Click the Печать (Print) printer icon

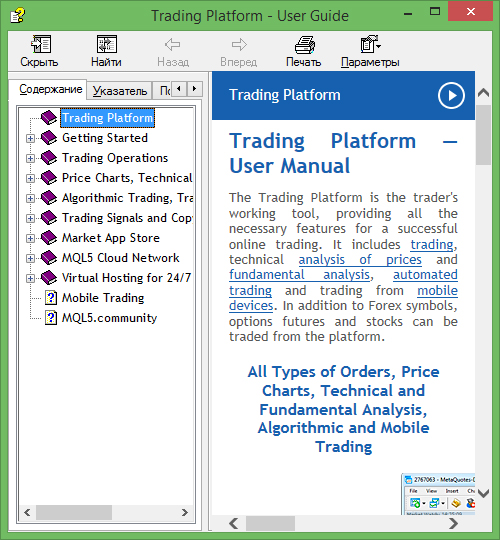coord(305,44)
